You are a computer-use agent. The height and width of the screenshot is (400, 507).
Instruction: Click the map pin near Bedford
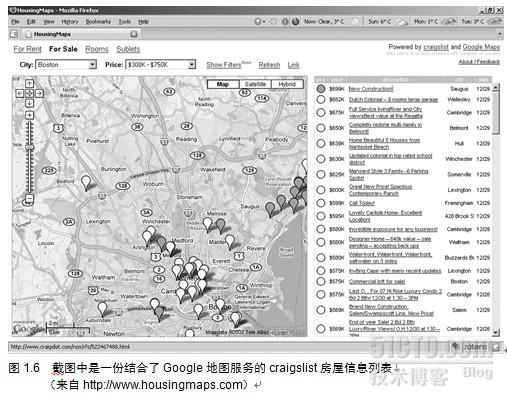pyautogui.click(x=86, y=183)
